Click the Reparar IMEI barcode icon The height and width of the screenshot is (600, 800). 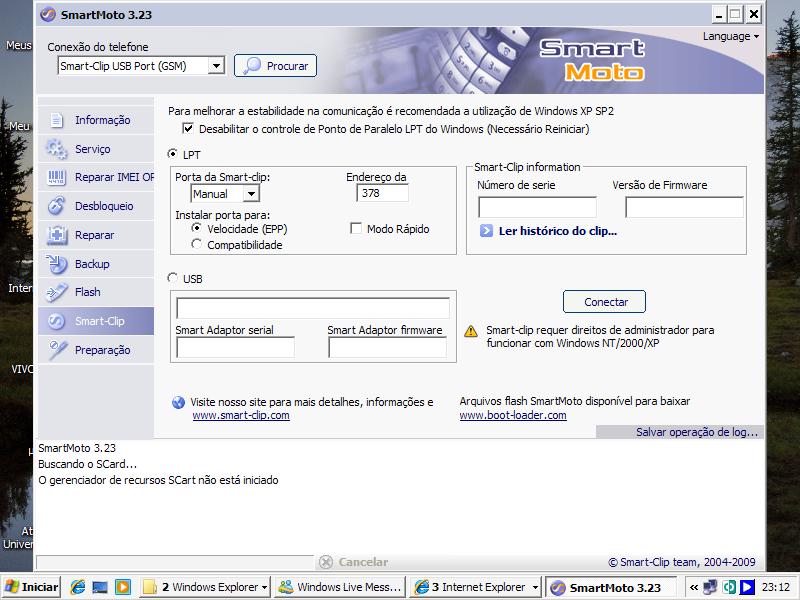[x=56, y=178]
